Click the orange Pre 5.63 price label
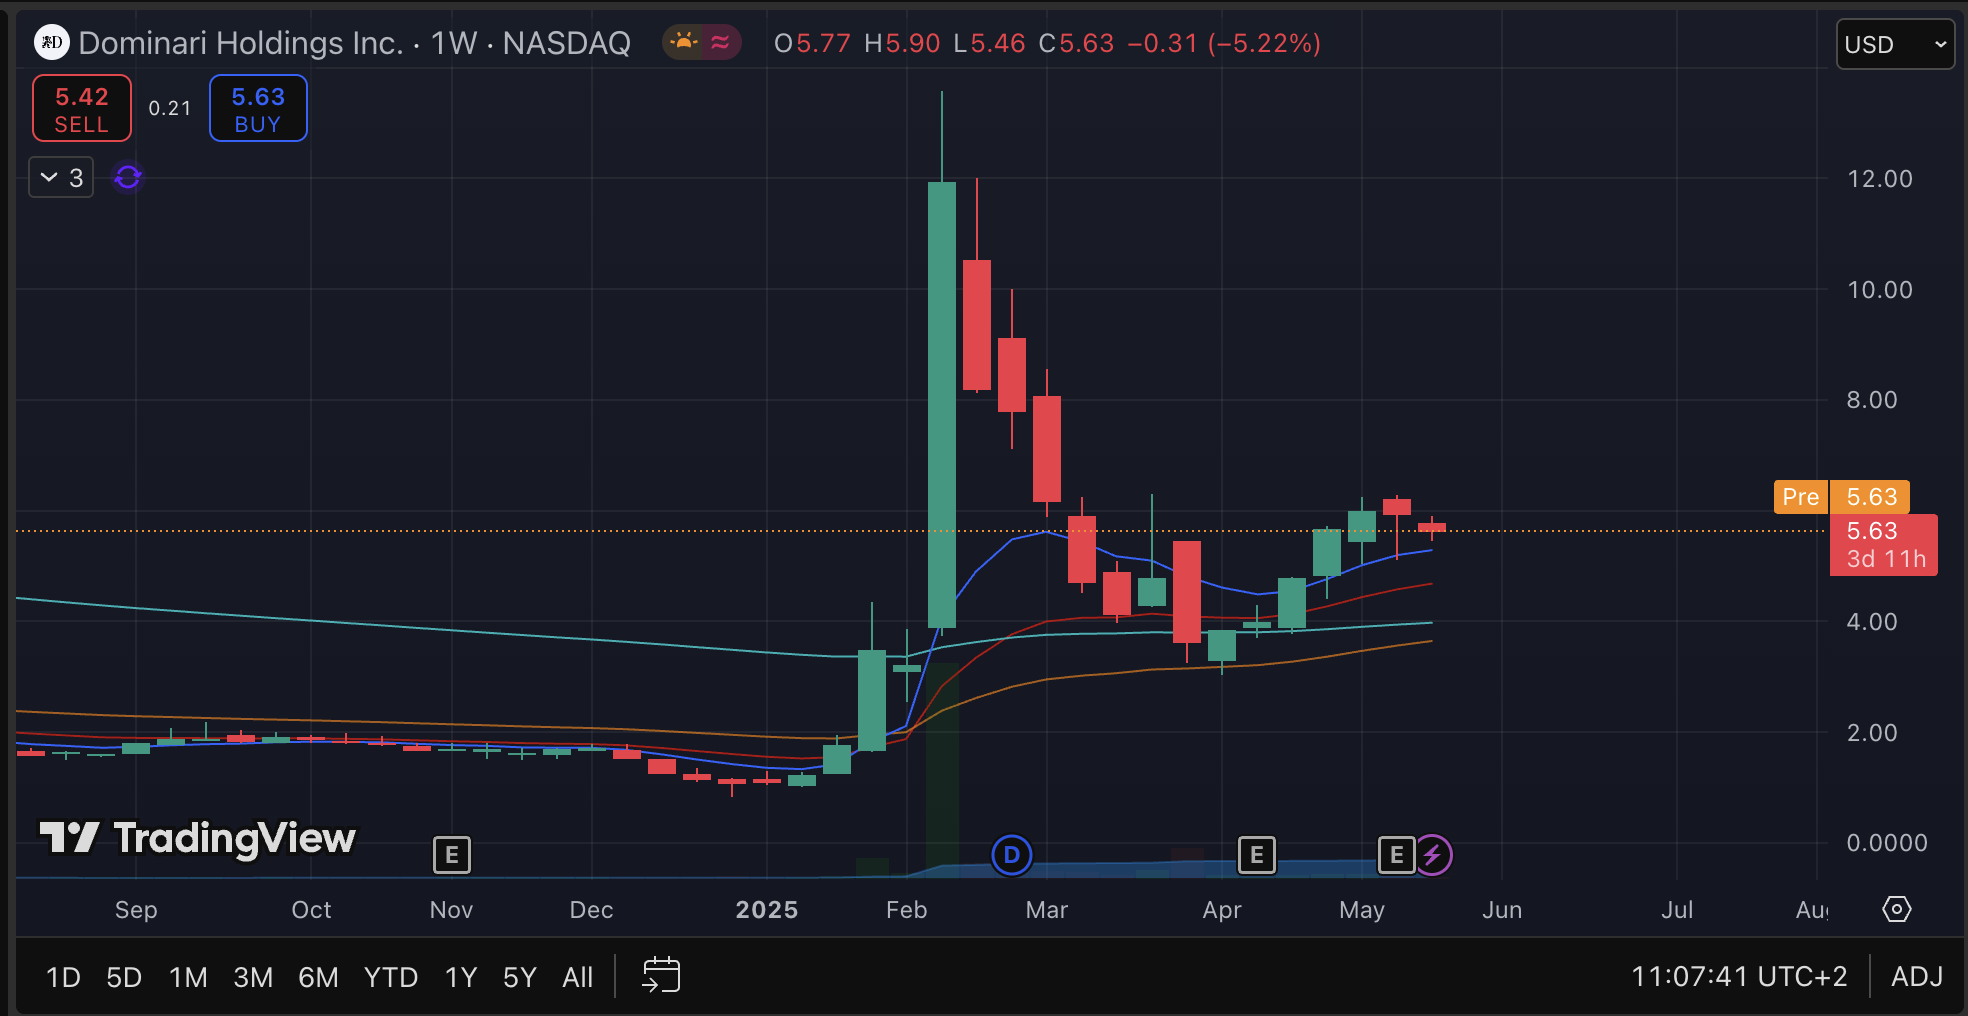This screenshot has height=1016, width=1968. [x=1842, y=497]
